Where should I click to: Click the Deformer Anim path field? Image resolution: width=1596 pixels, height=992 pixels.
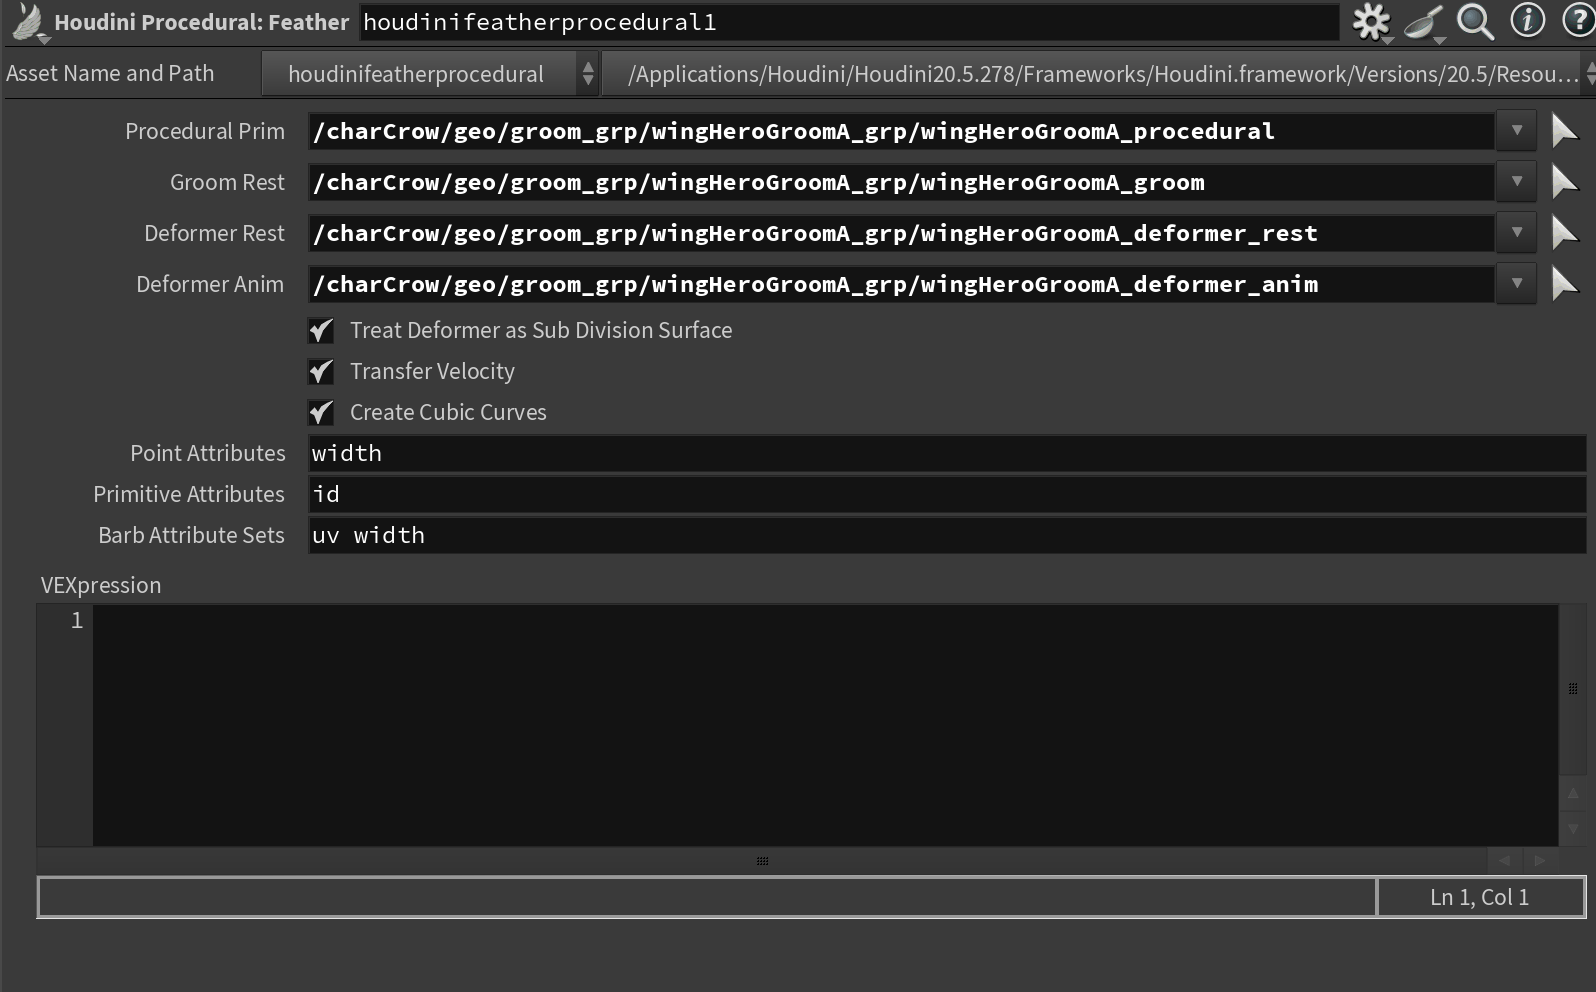coord(901,284)
